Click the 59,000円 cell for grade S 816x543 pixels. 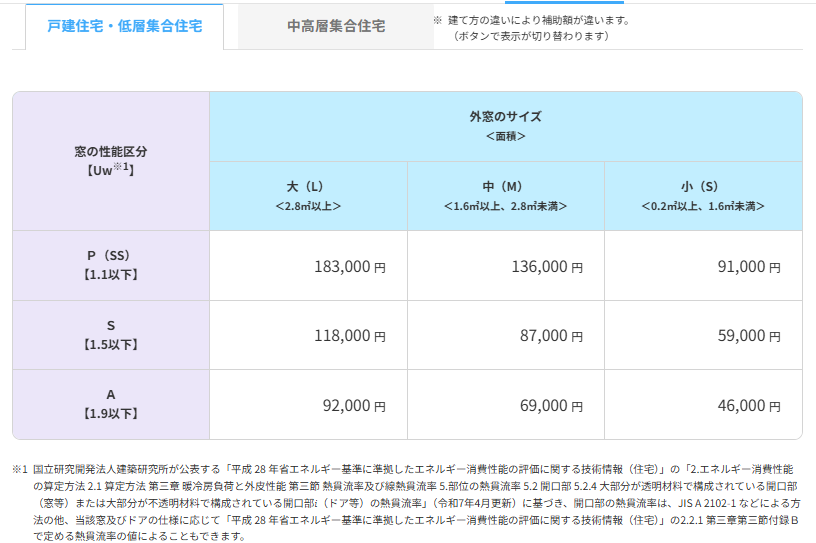coord(704,335)
